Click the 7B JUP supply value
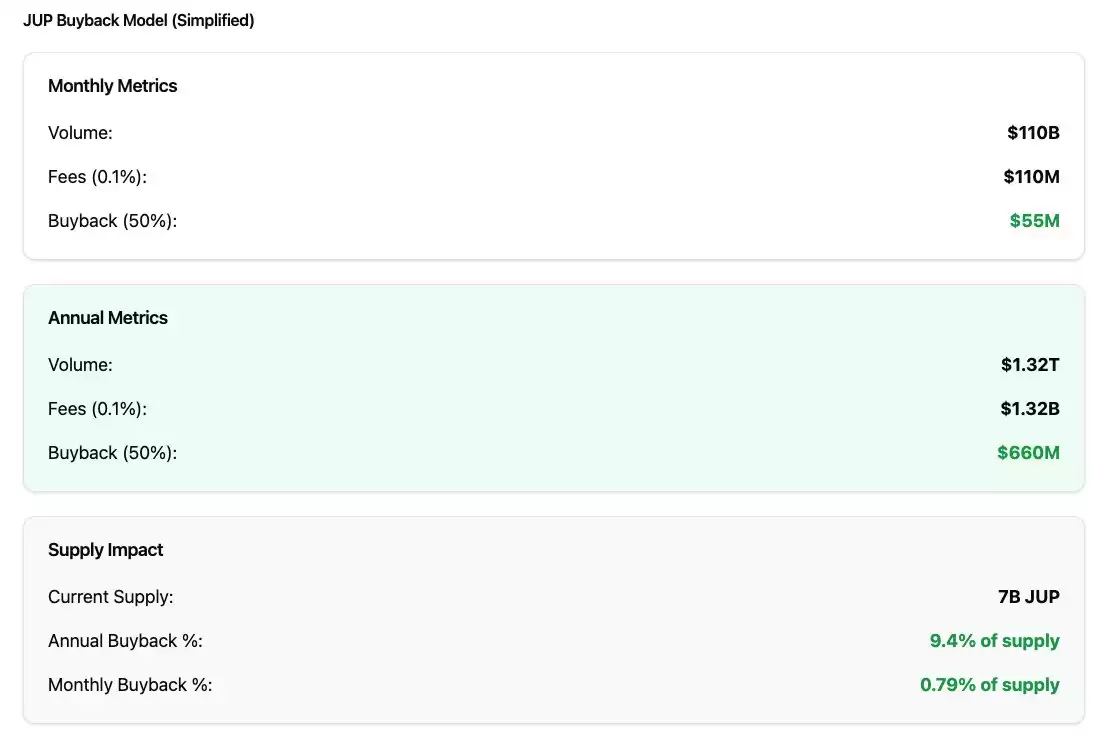Screen dimensions: 1102x741 1029,597
